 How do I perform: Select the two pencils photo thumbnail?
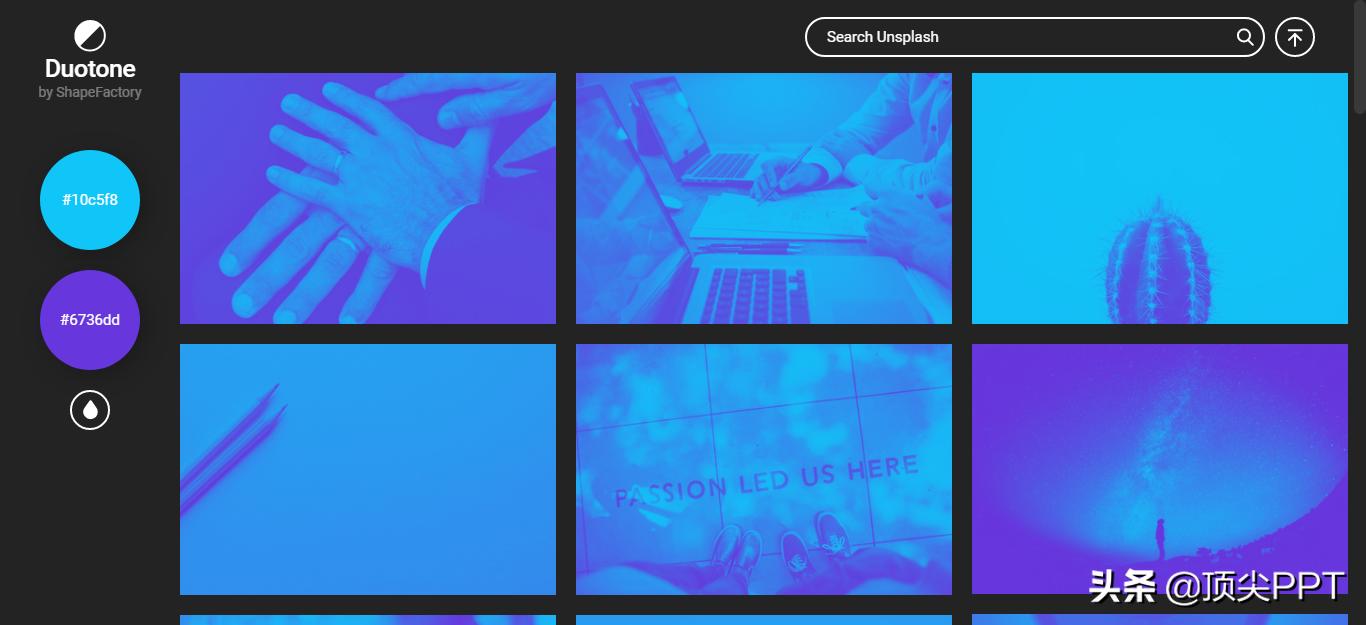tap(368, 469)
